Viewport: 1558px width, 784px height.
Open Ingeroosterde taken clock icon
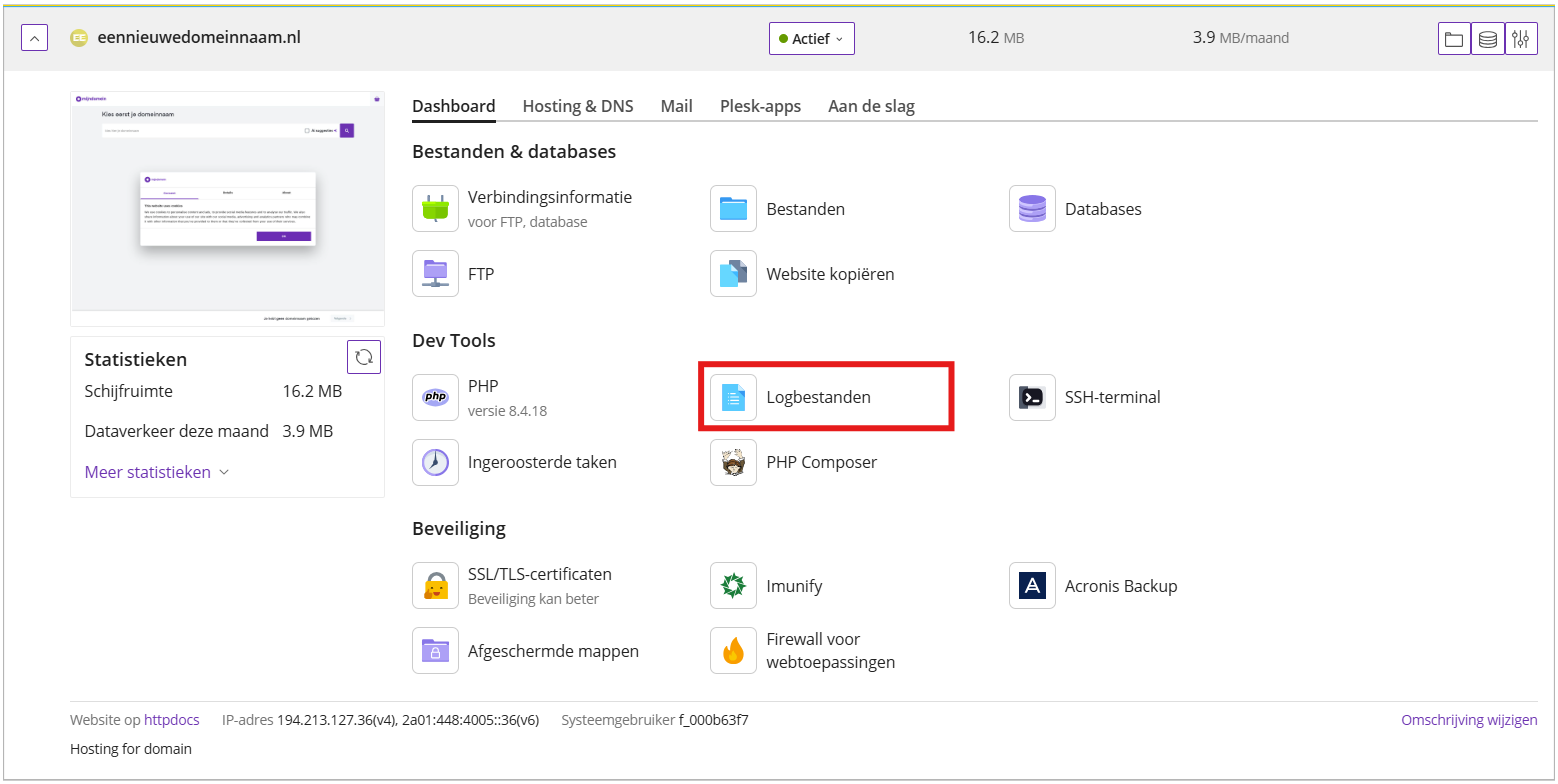click(x=435, y=463)
